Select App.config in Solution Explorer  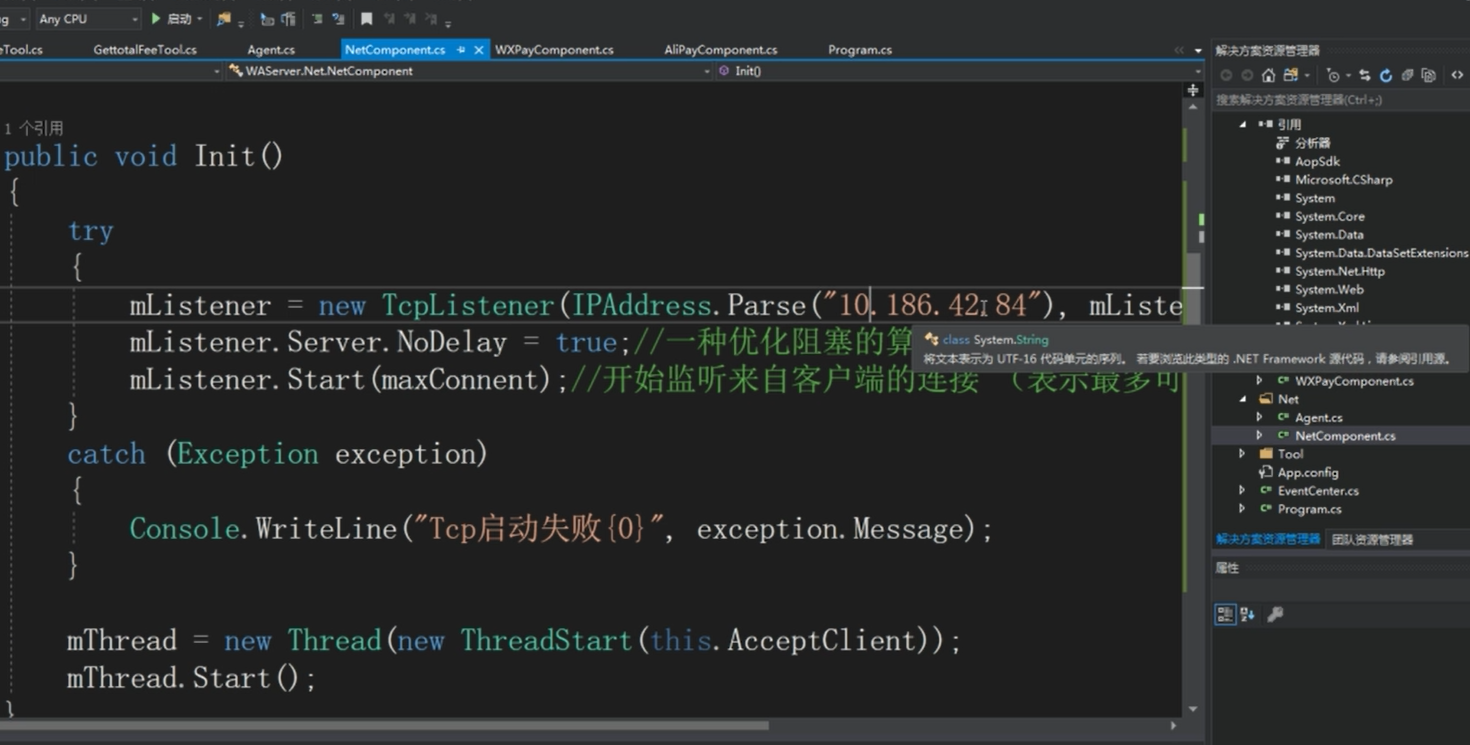pyautogui.click(x=1307, y=472)
